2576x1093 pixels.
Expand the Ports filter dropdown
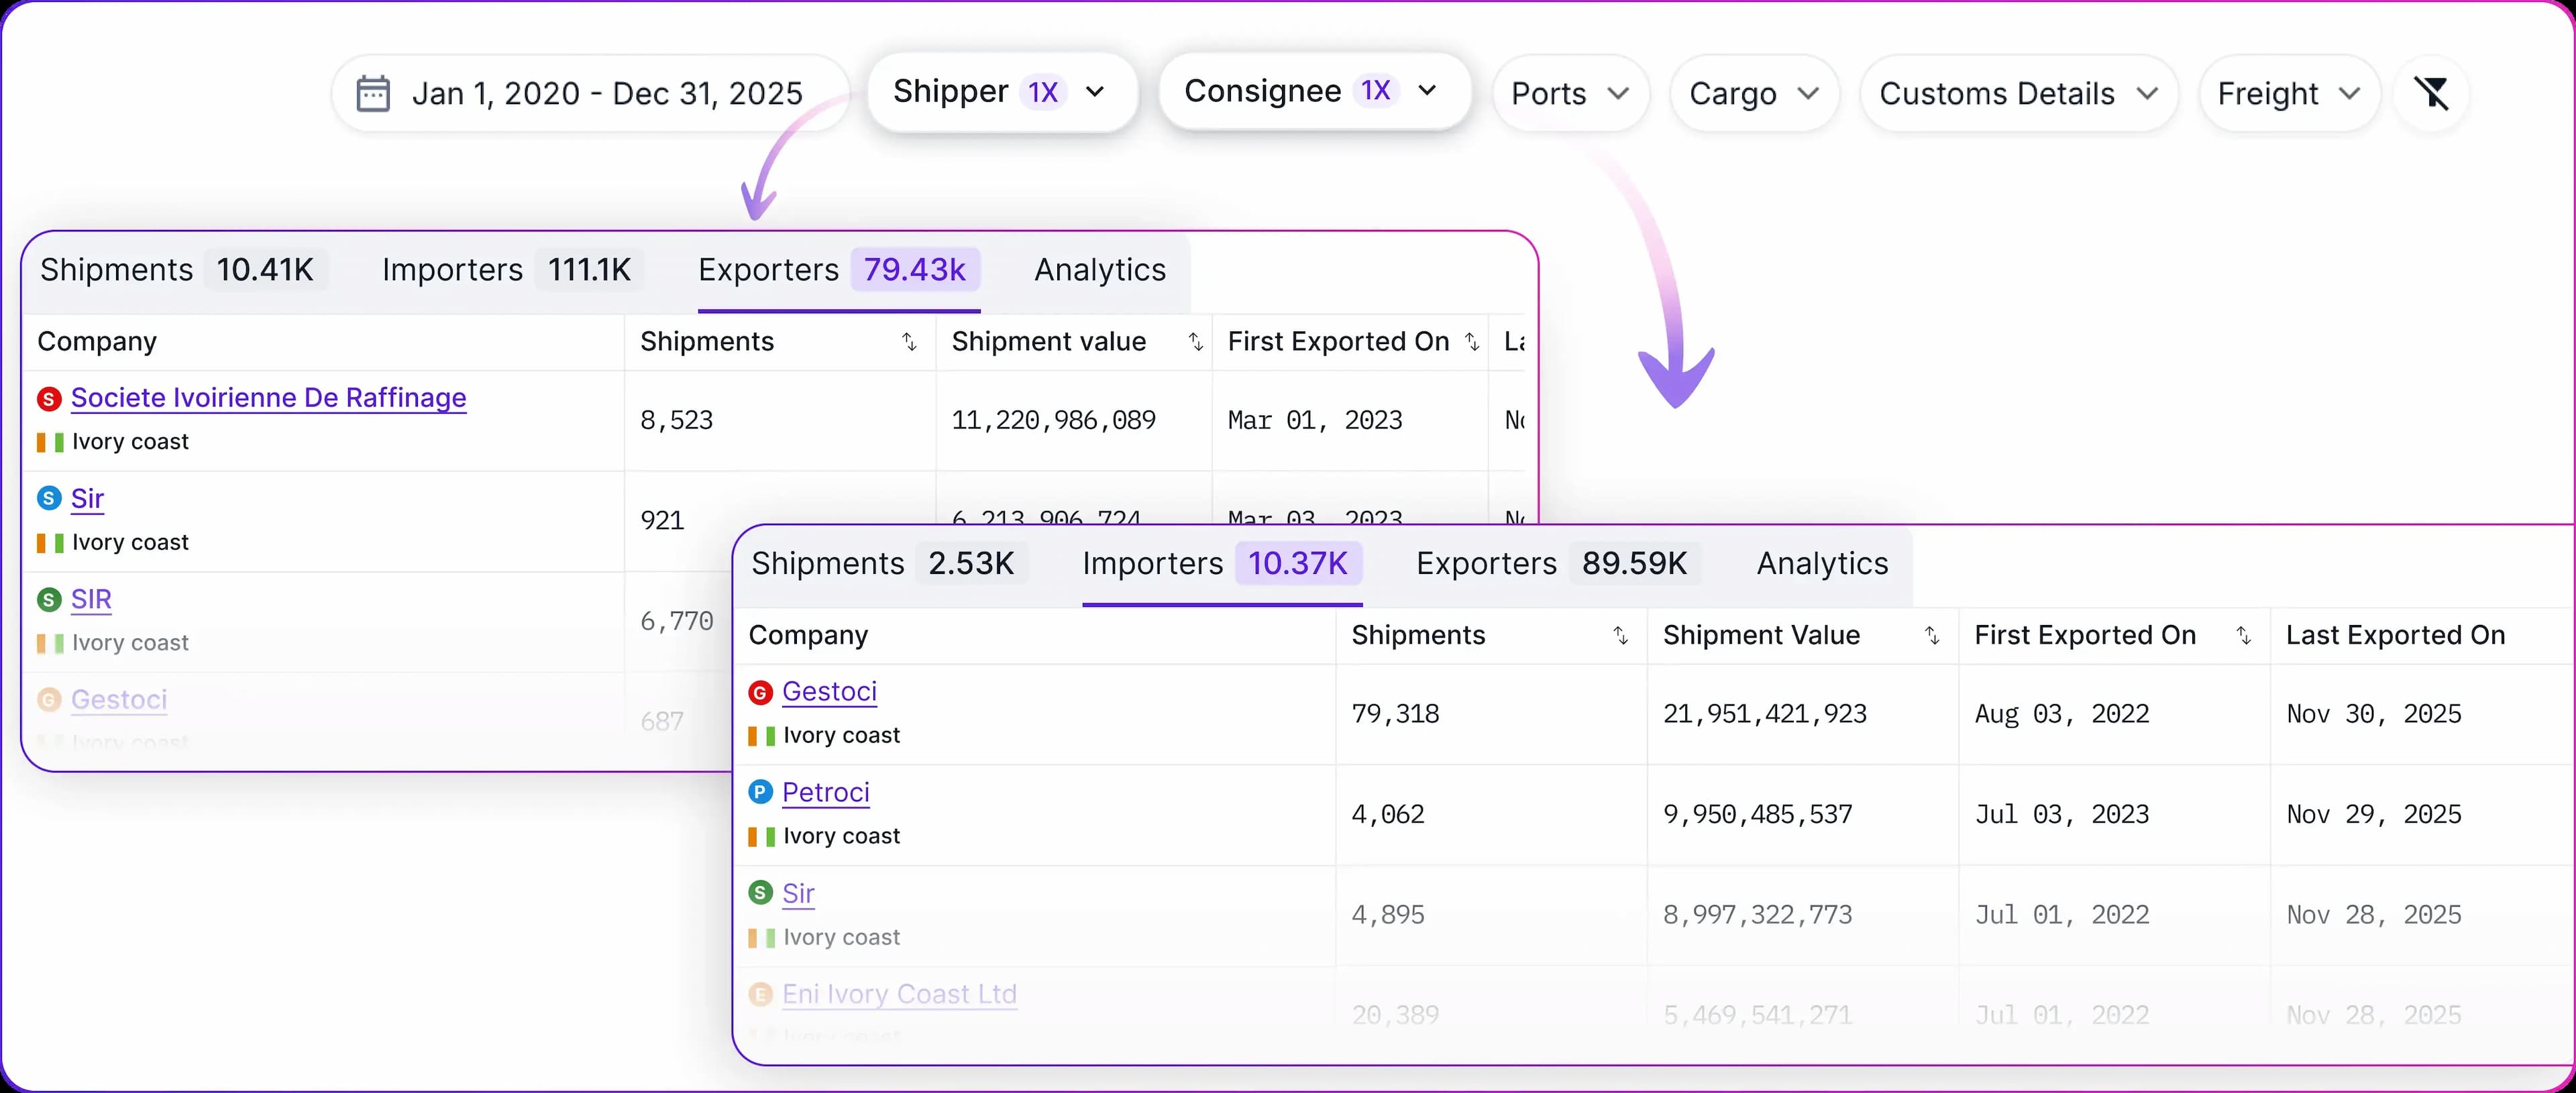click(x=1570, y=93)
